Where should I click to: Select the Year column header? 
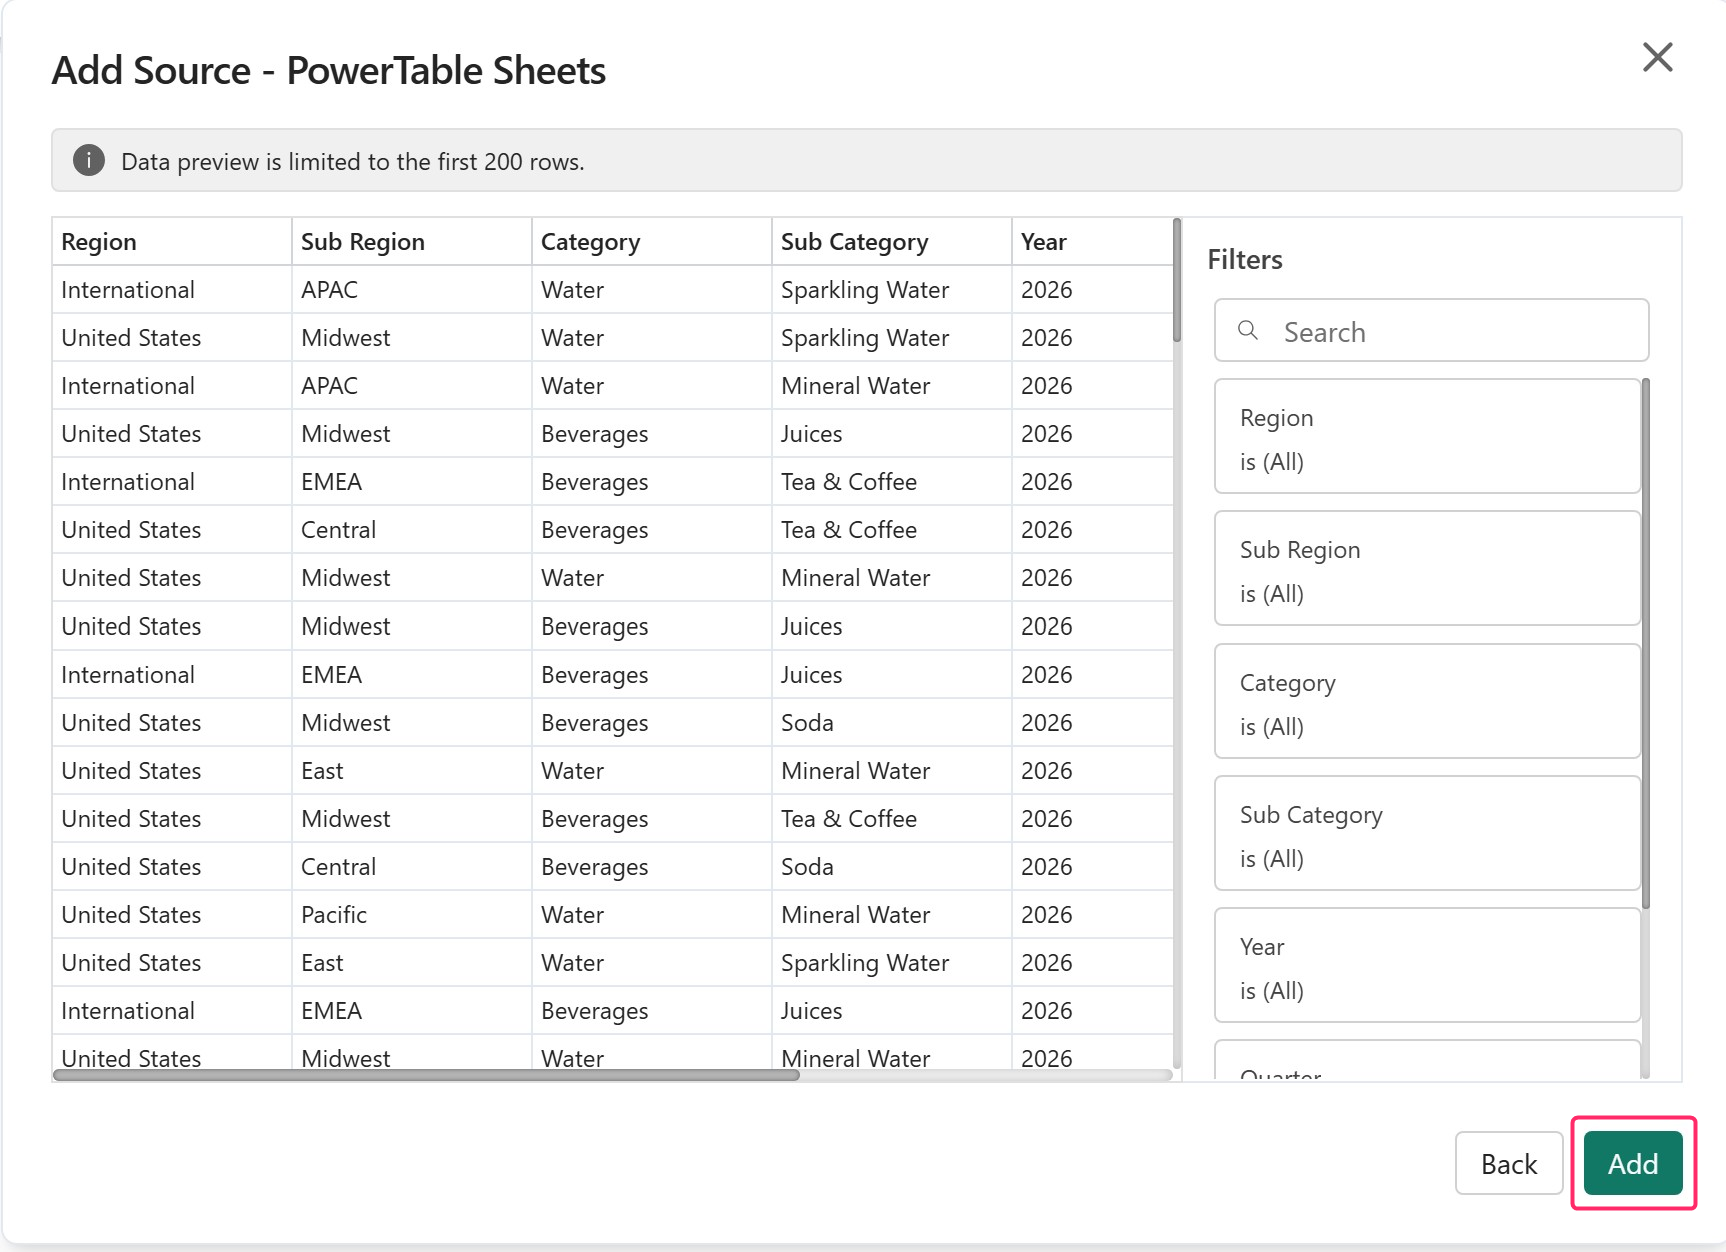tap(1090, 242)
